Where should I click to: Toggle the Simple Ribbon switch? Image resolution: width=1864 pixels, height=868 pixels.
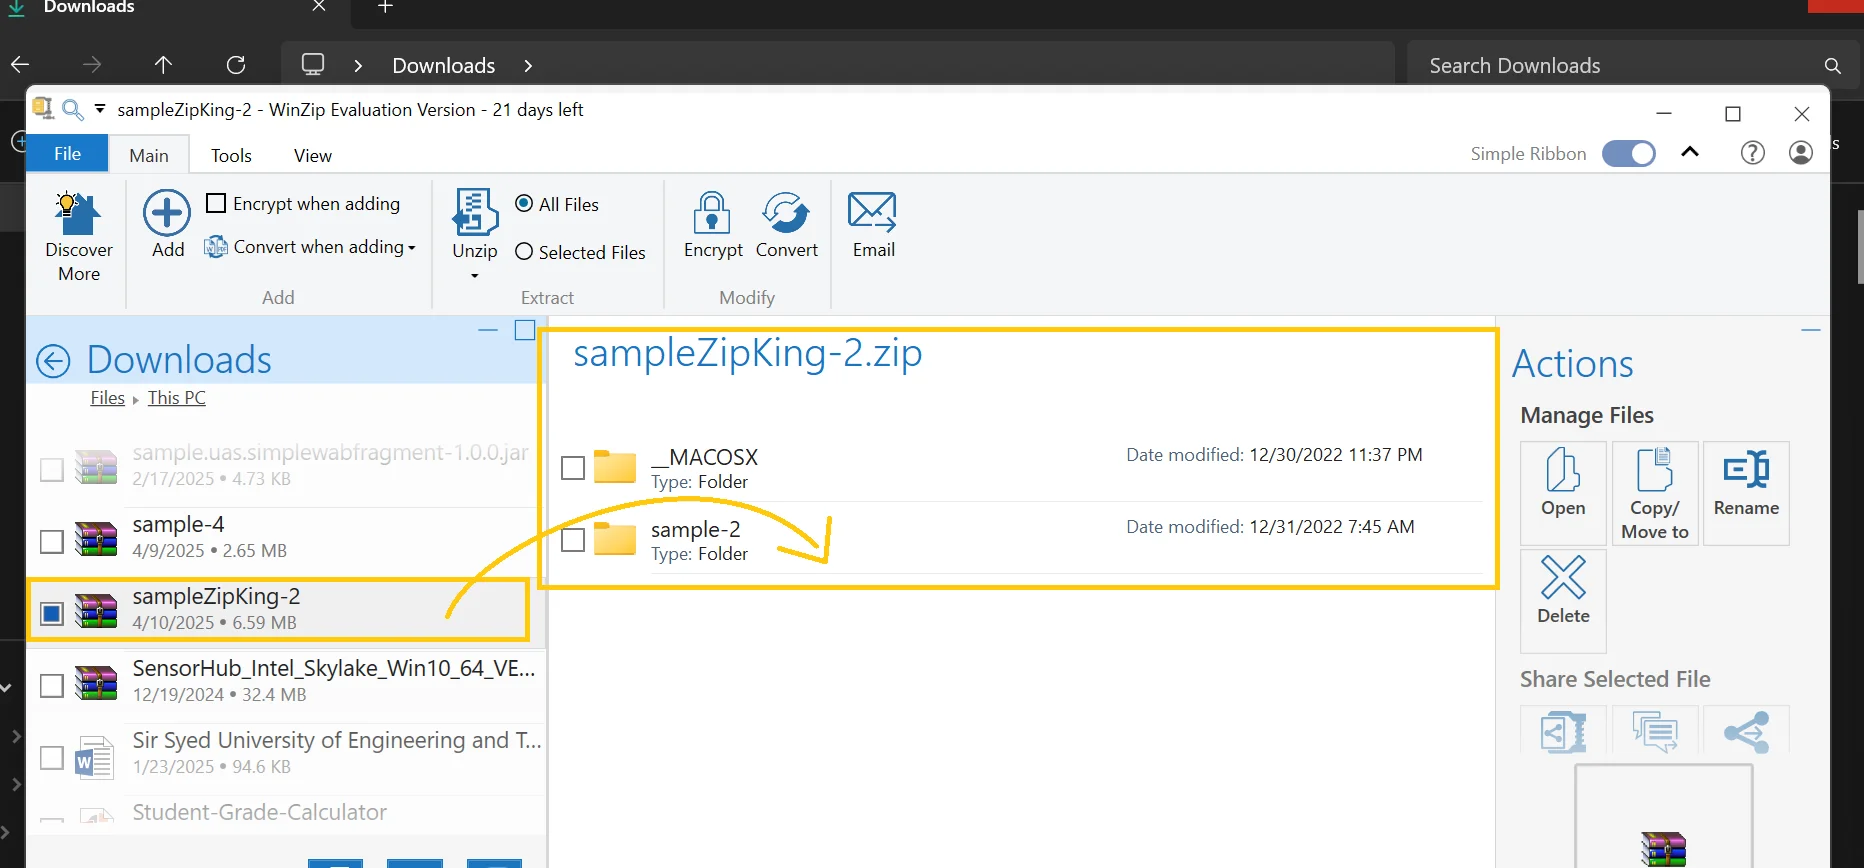point(1629,153)
